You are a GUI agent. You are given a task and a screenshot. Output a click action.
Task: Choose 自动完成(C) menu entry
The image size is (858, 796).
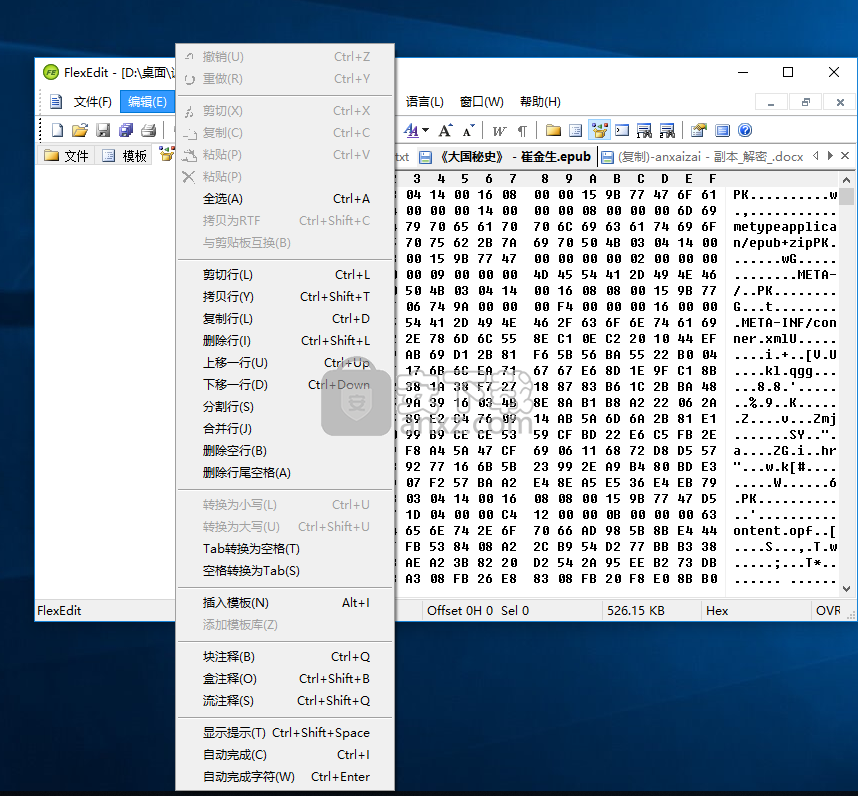pyautogui.click(x=285, y=754)
